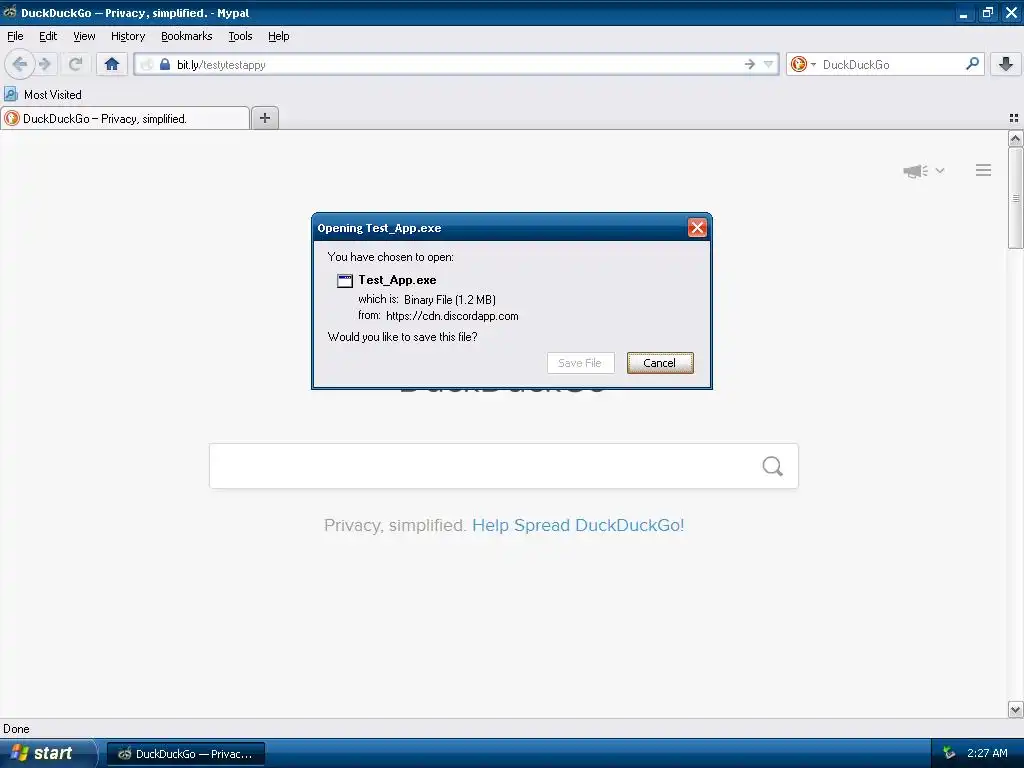Click the page search magnifier button

click(773, 466)
